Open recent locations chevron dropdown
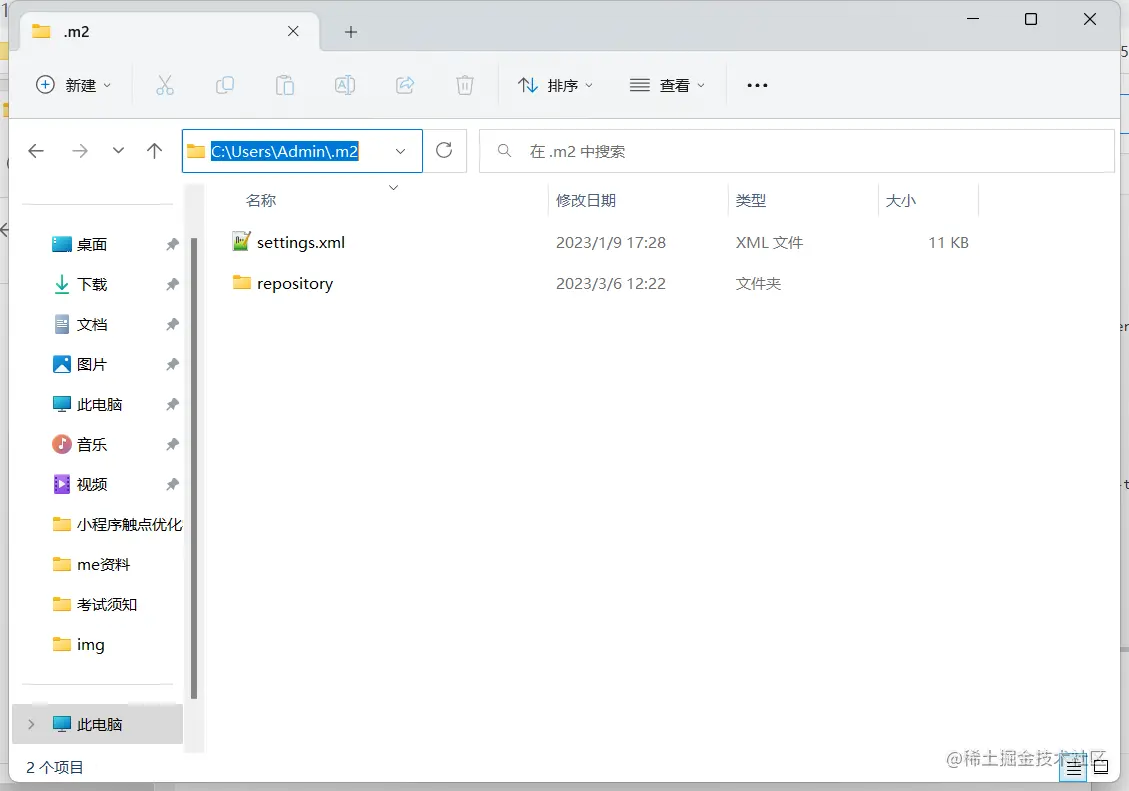The image size is (1129, 791). click(118, 150)
